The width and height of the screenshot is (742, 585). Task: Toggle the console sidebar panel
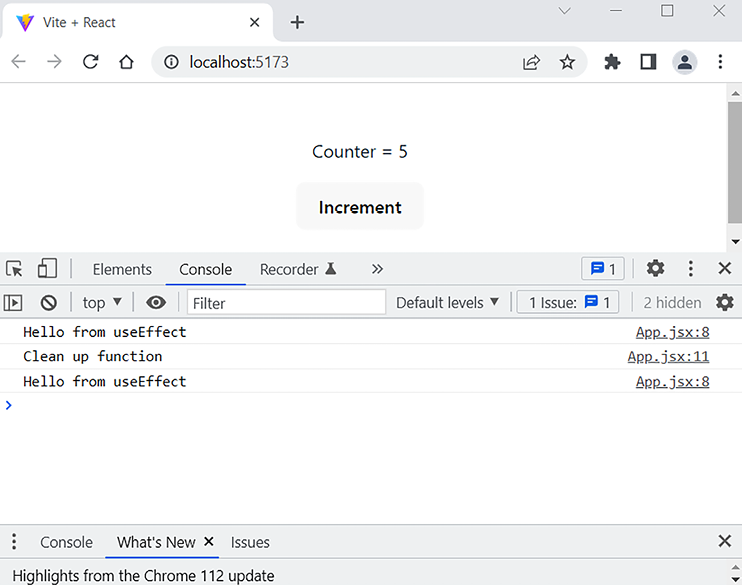point(13,303)
